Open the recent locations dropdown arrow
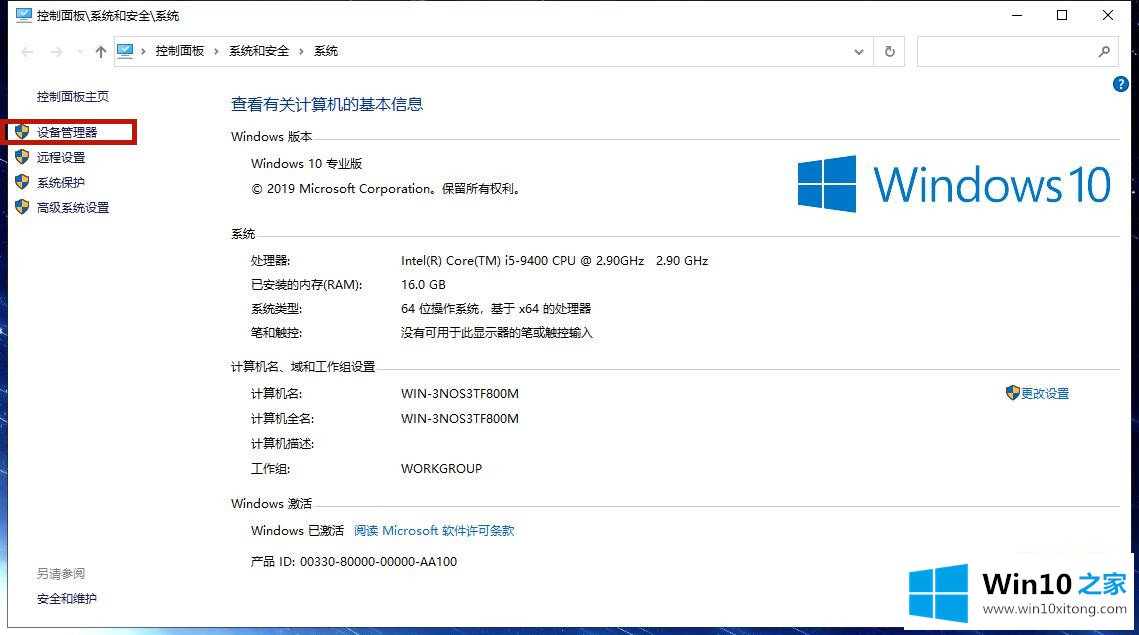Screen dimensions: 1139x635 [80, 52]
